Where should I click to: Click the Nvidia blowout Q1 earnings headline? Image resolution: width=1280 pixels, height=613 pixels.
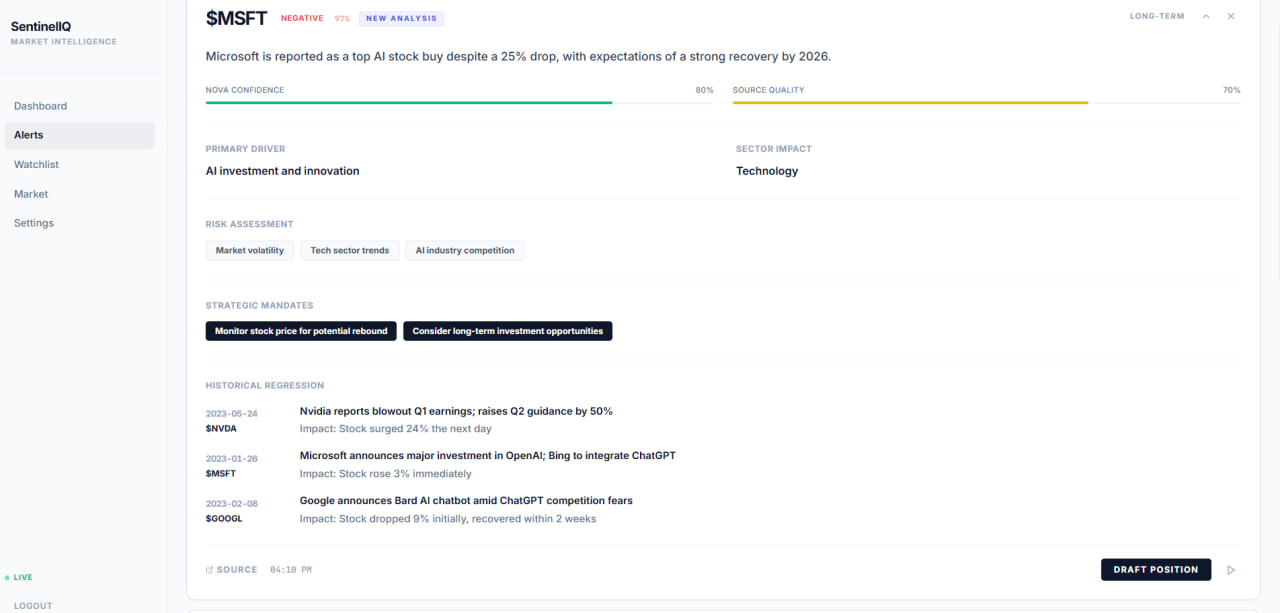pyautogui.click(x=456, y=411)
